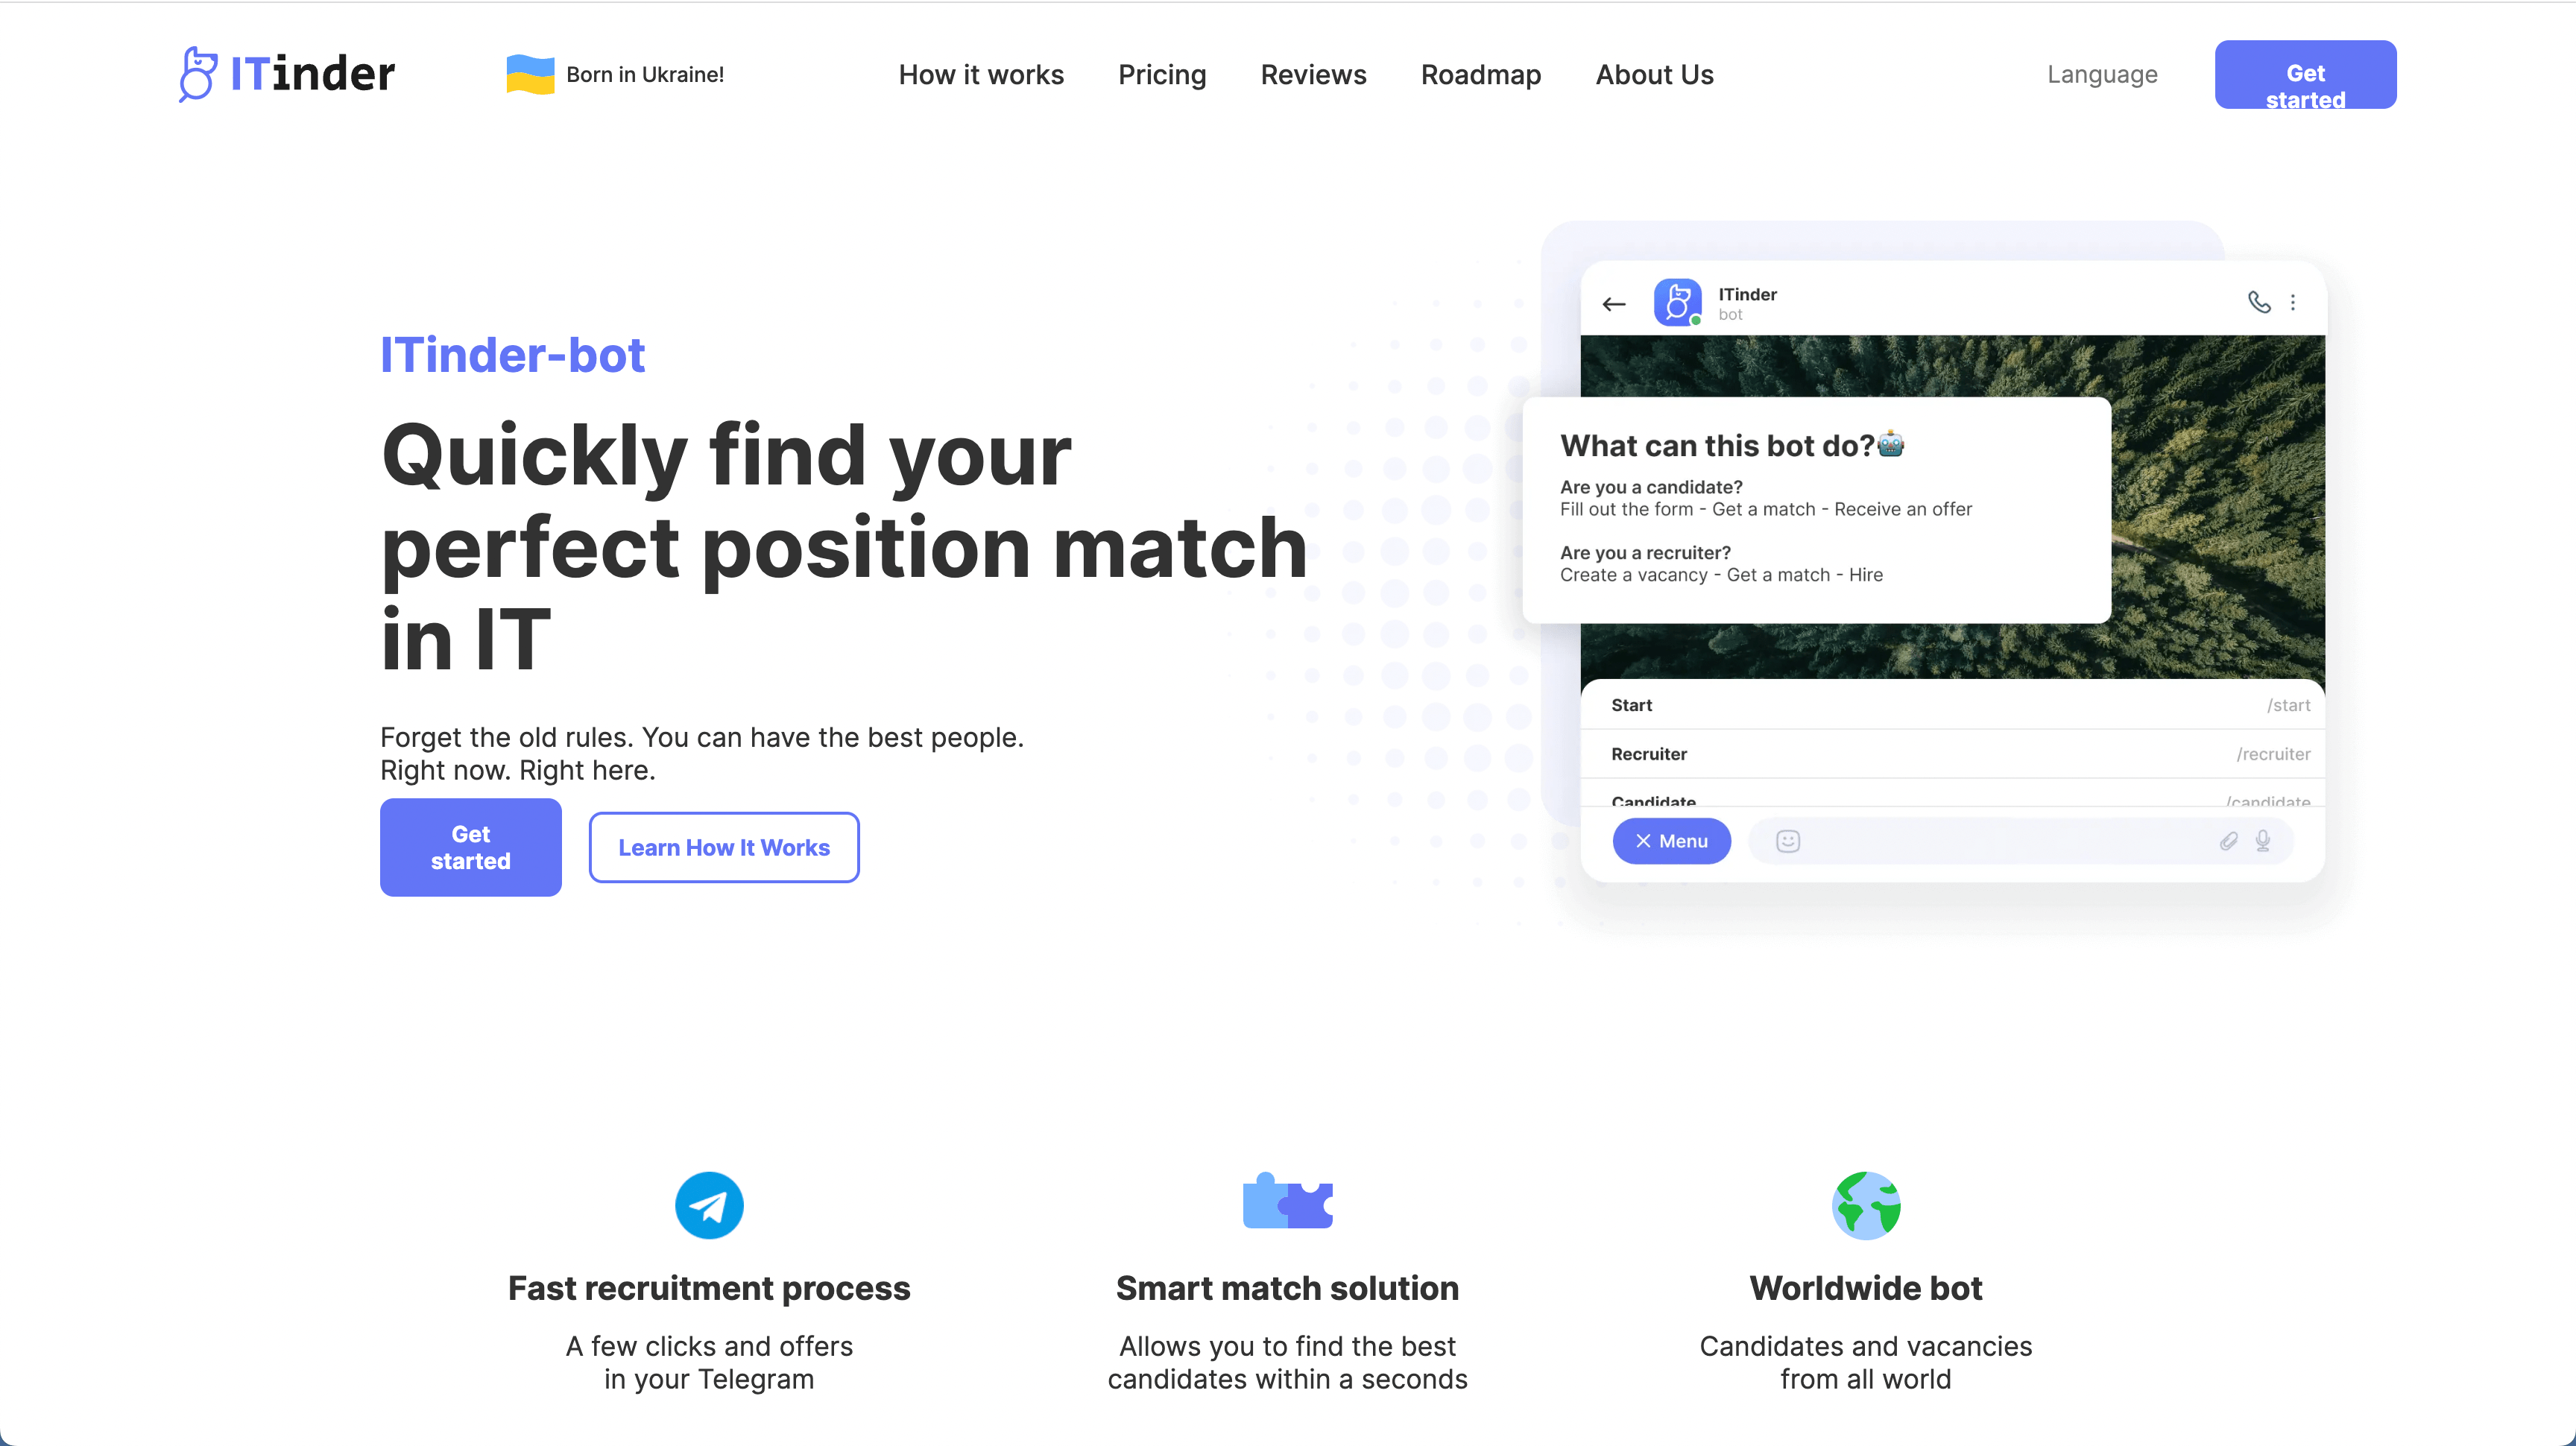Click the Smart match puzzle icon
Screen dimensions: 2576x1446
[x=1287, y=1205]
